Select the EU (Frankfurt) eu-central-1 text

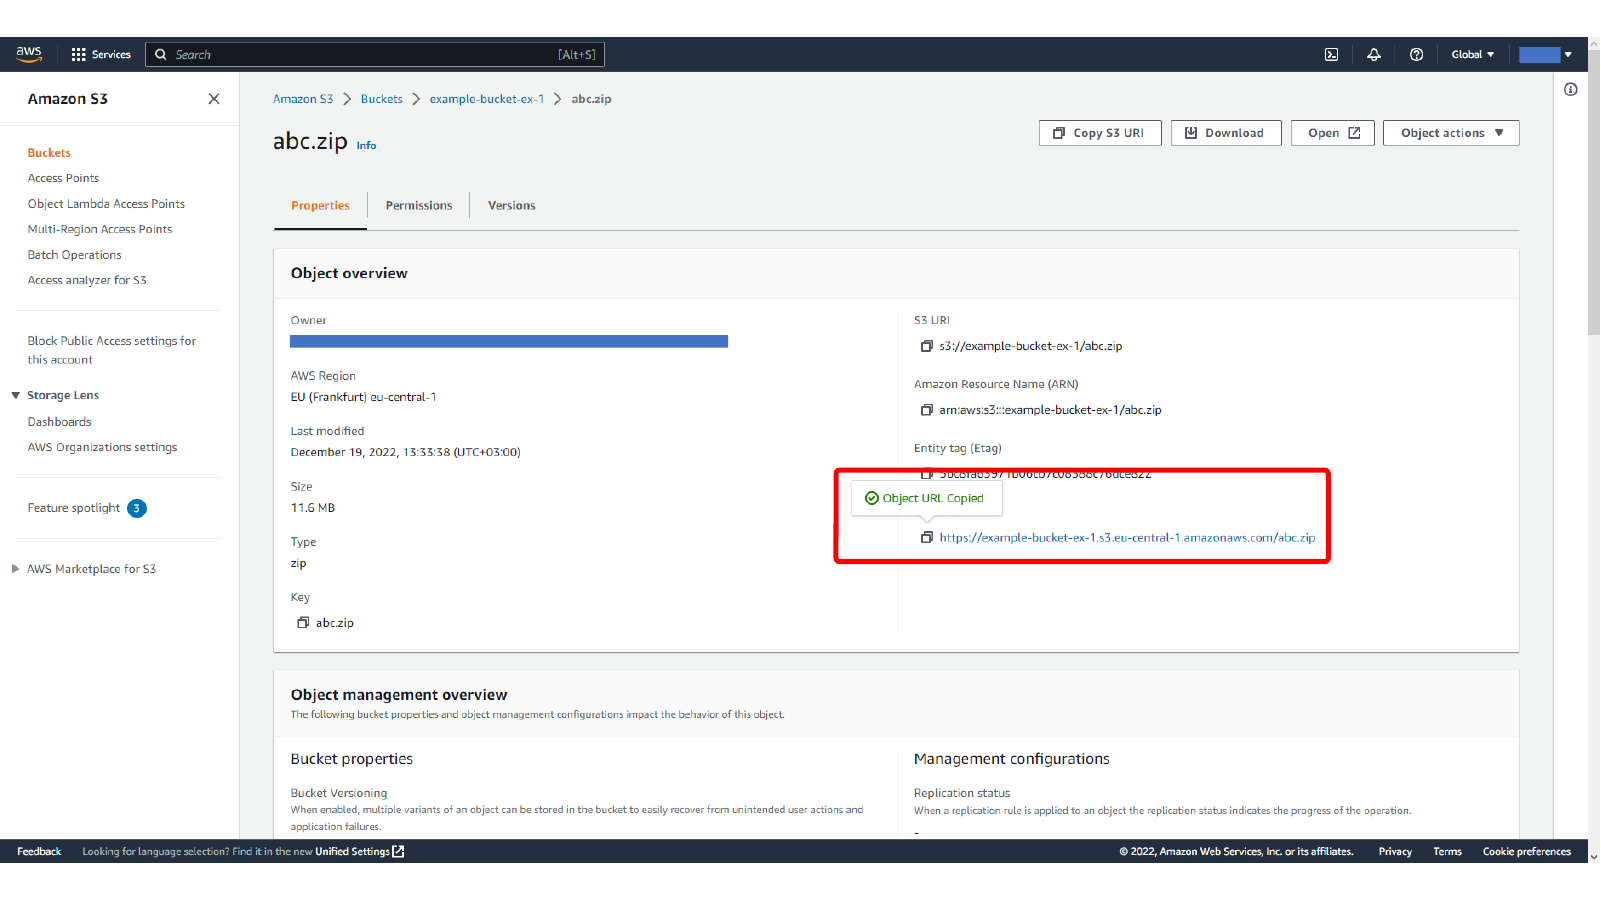[x=363, y=397]
